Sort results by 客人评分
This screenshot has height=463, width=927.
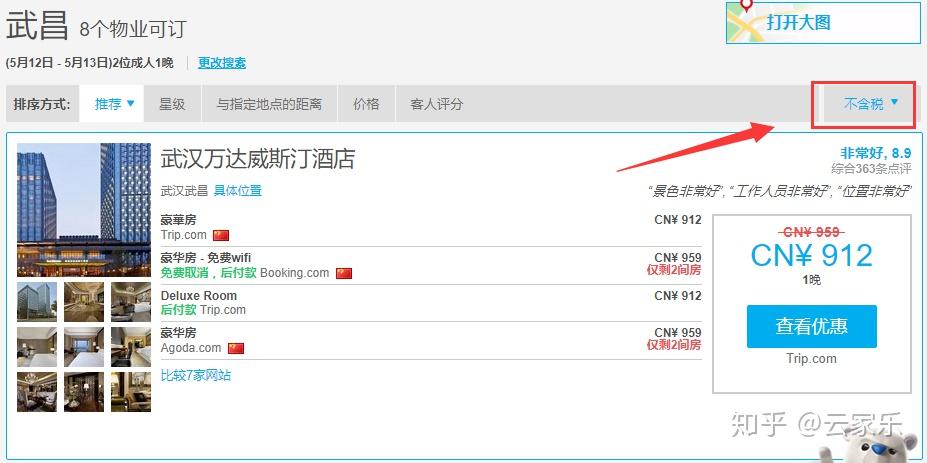click(x=436, y=104)
